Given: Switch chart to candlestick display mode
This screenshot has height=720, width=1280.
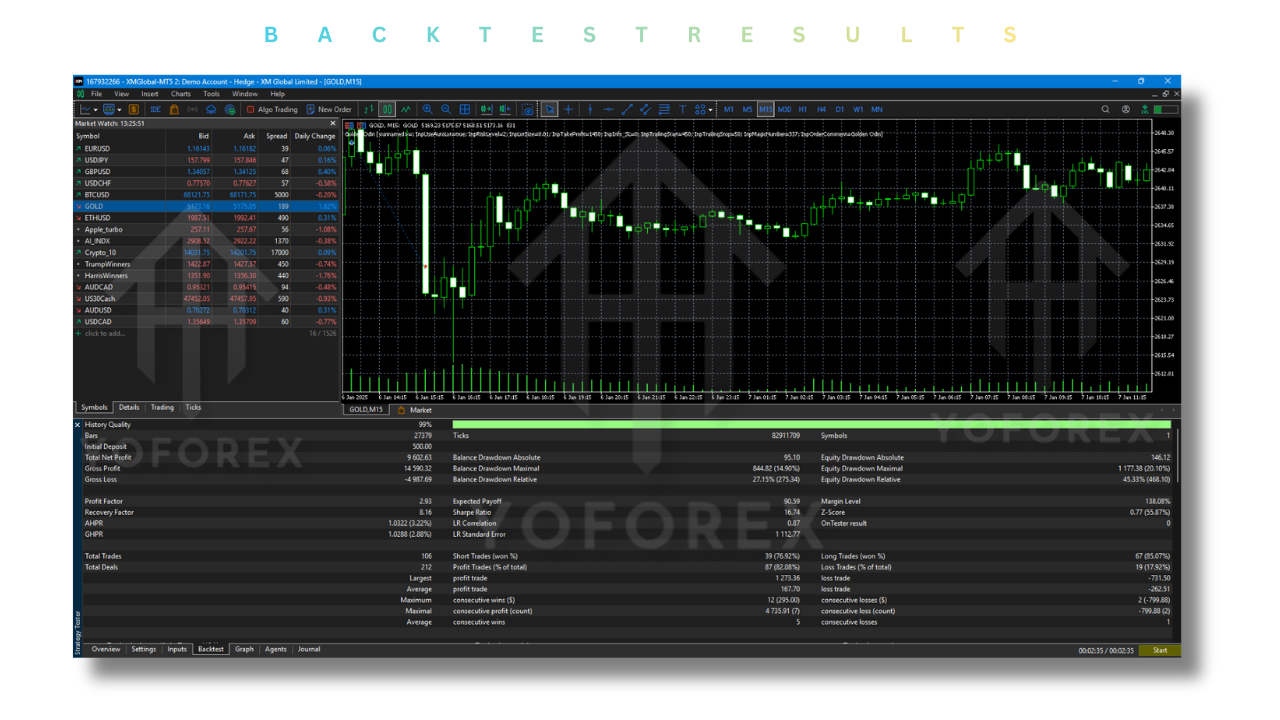Looking at the screenshot, I should tap(387, 109).
